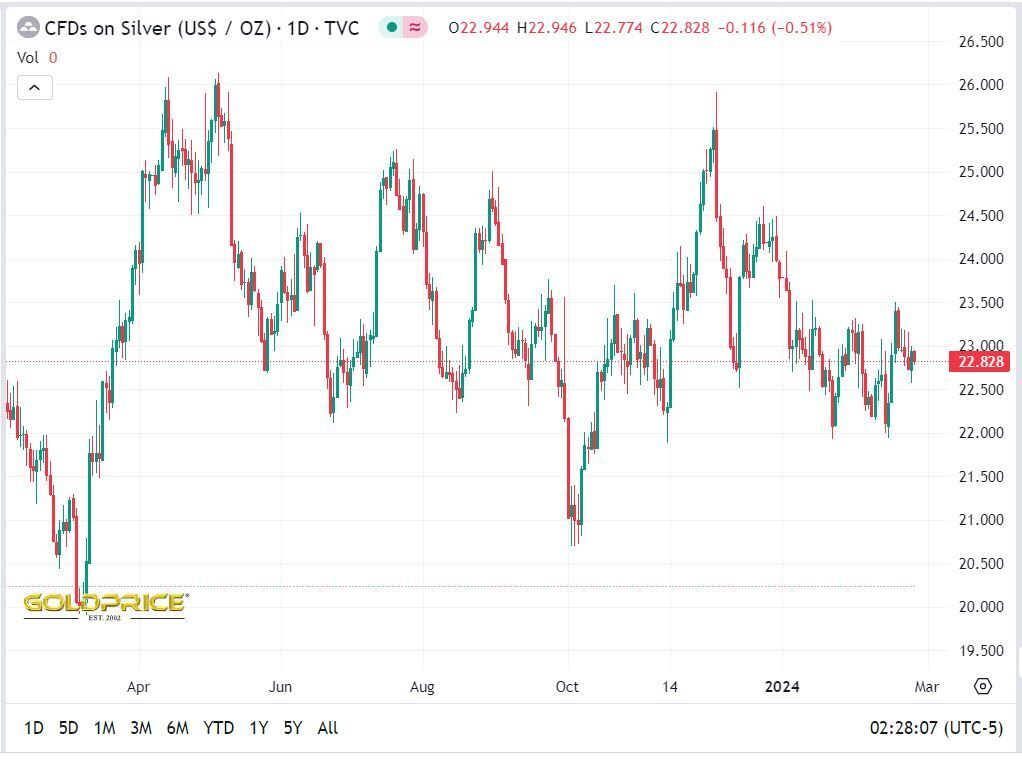Click the GOLDPRICE watermark logo

coord(104,604)
